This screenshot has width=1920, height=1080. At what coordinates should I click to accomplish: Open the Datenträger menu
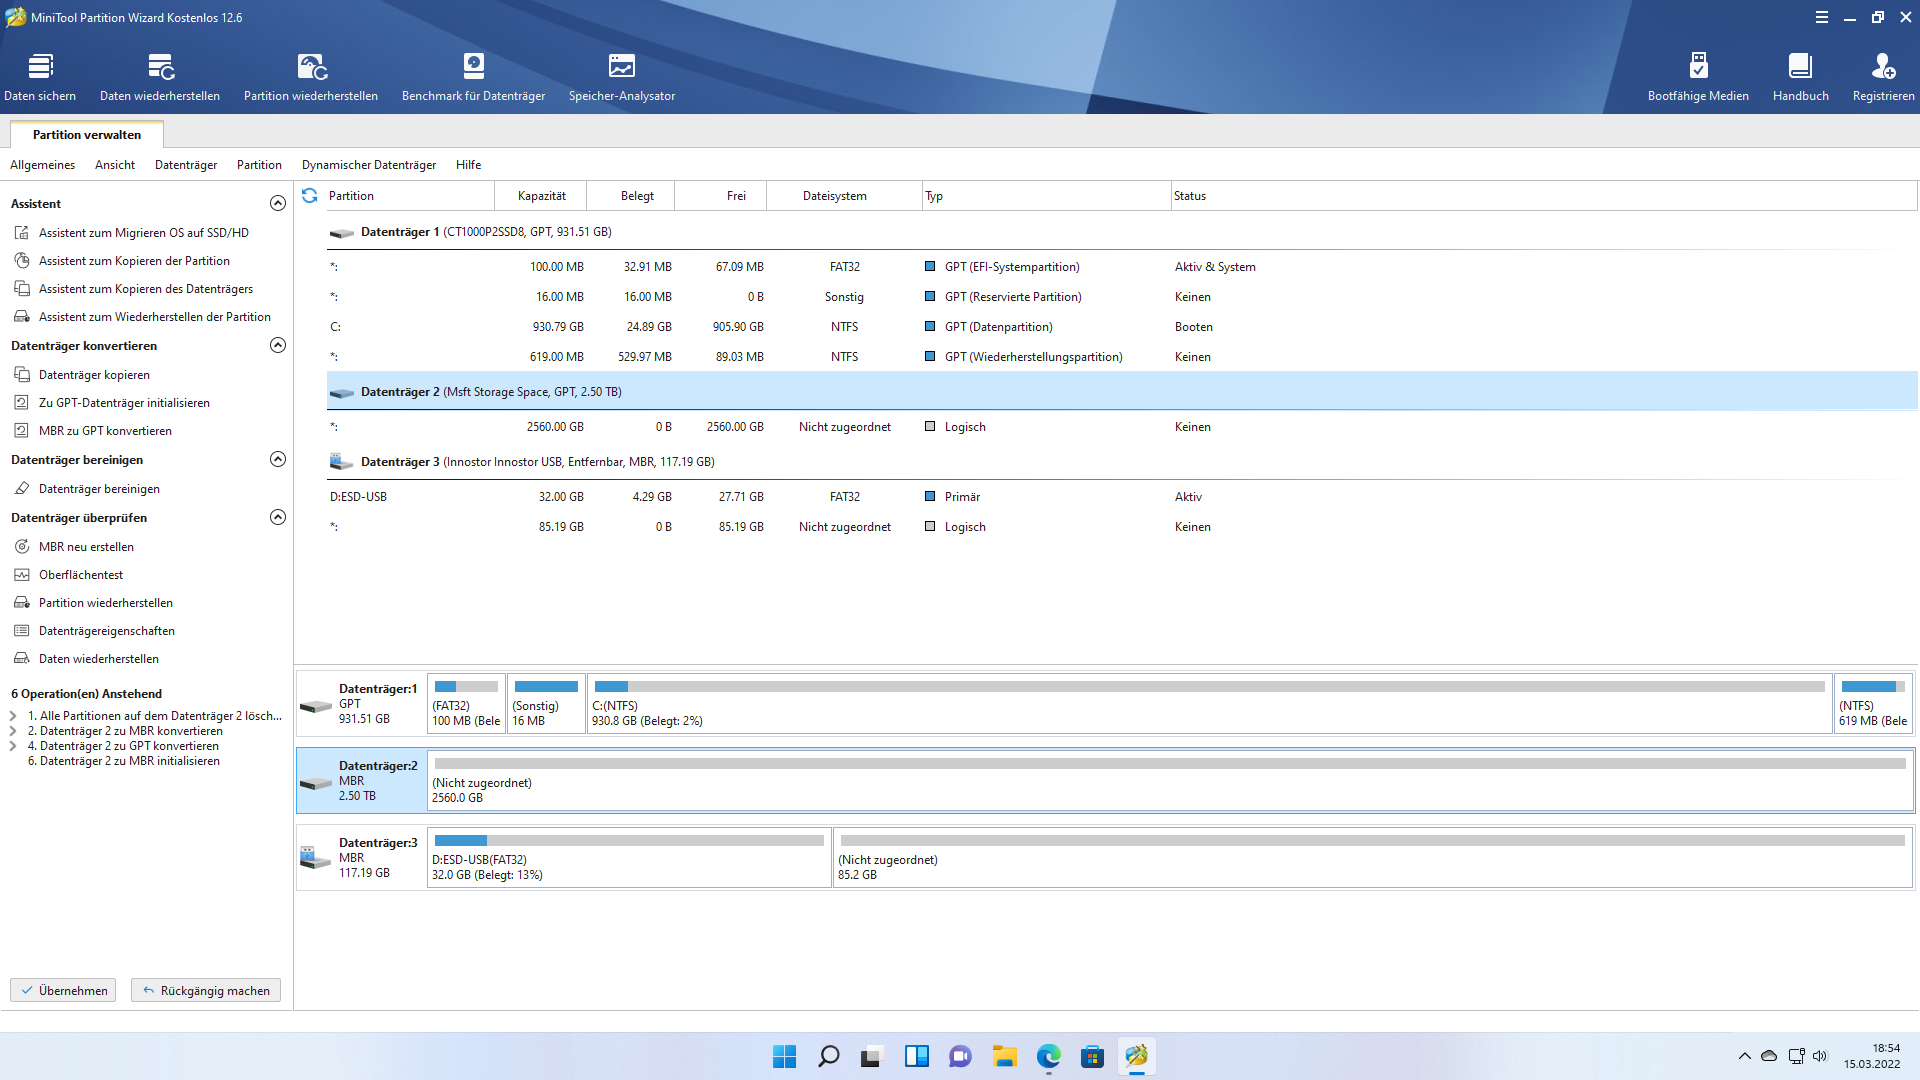click(x=186, y=165)
